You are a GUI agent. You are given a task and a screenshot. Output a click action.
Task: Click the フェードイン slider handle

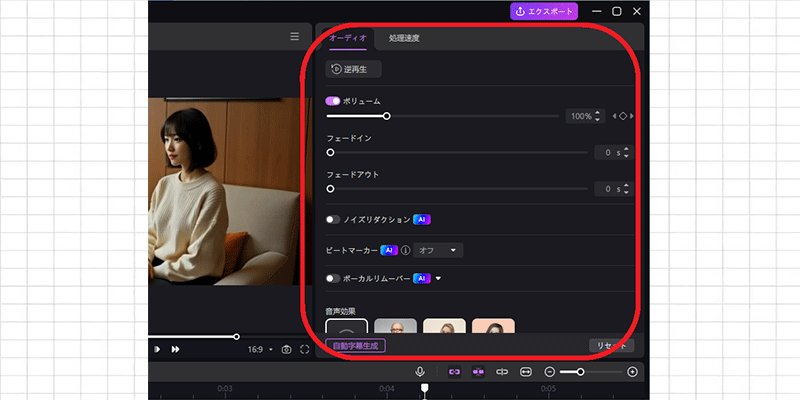pos(330,153)
